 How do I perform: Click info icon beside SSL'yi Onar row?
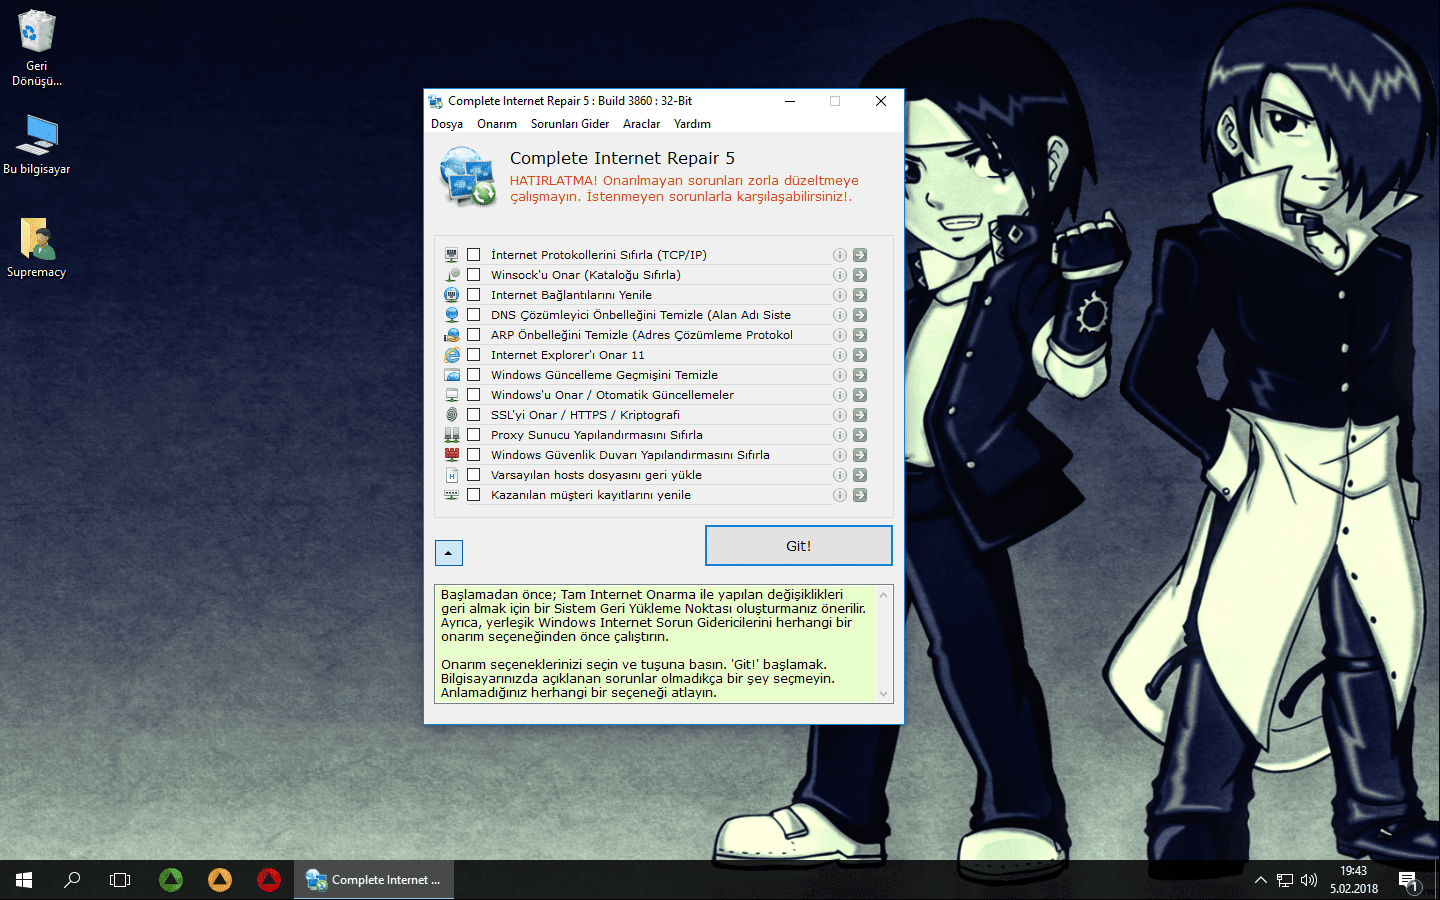pyautogui.click(x=840, y=415)
